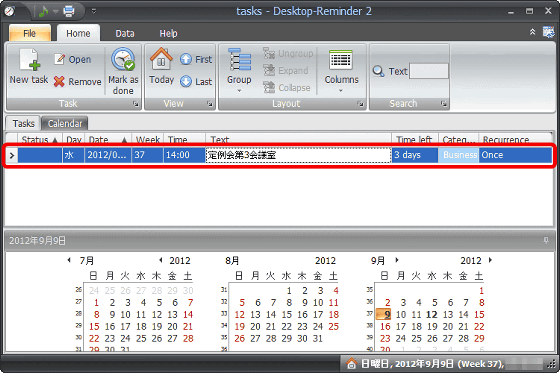Open the Data ribbon tab
560x373 pixels.
tap(125, 34)
